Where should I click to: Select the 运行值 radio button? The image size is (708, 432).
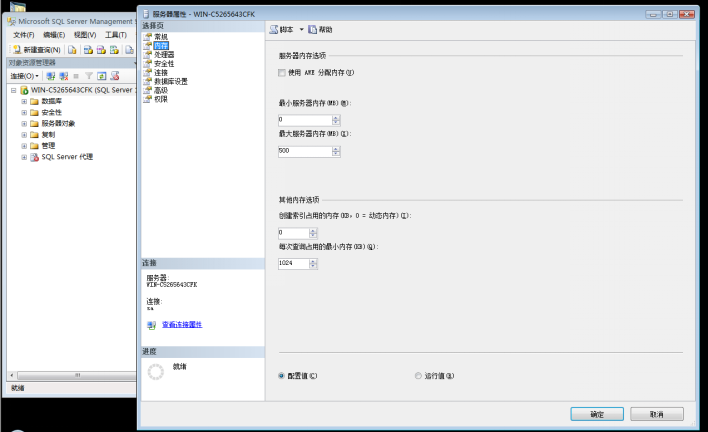click(418, 376)
